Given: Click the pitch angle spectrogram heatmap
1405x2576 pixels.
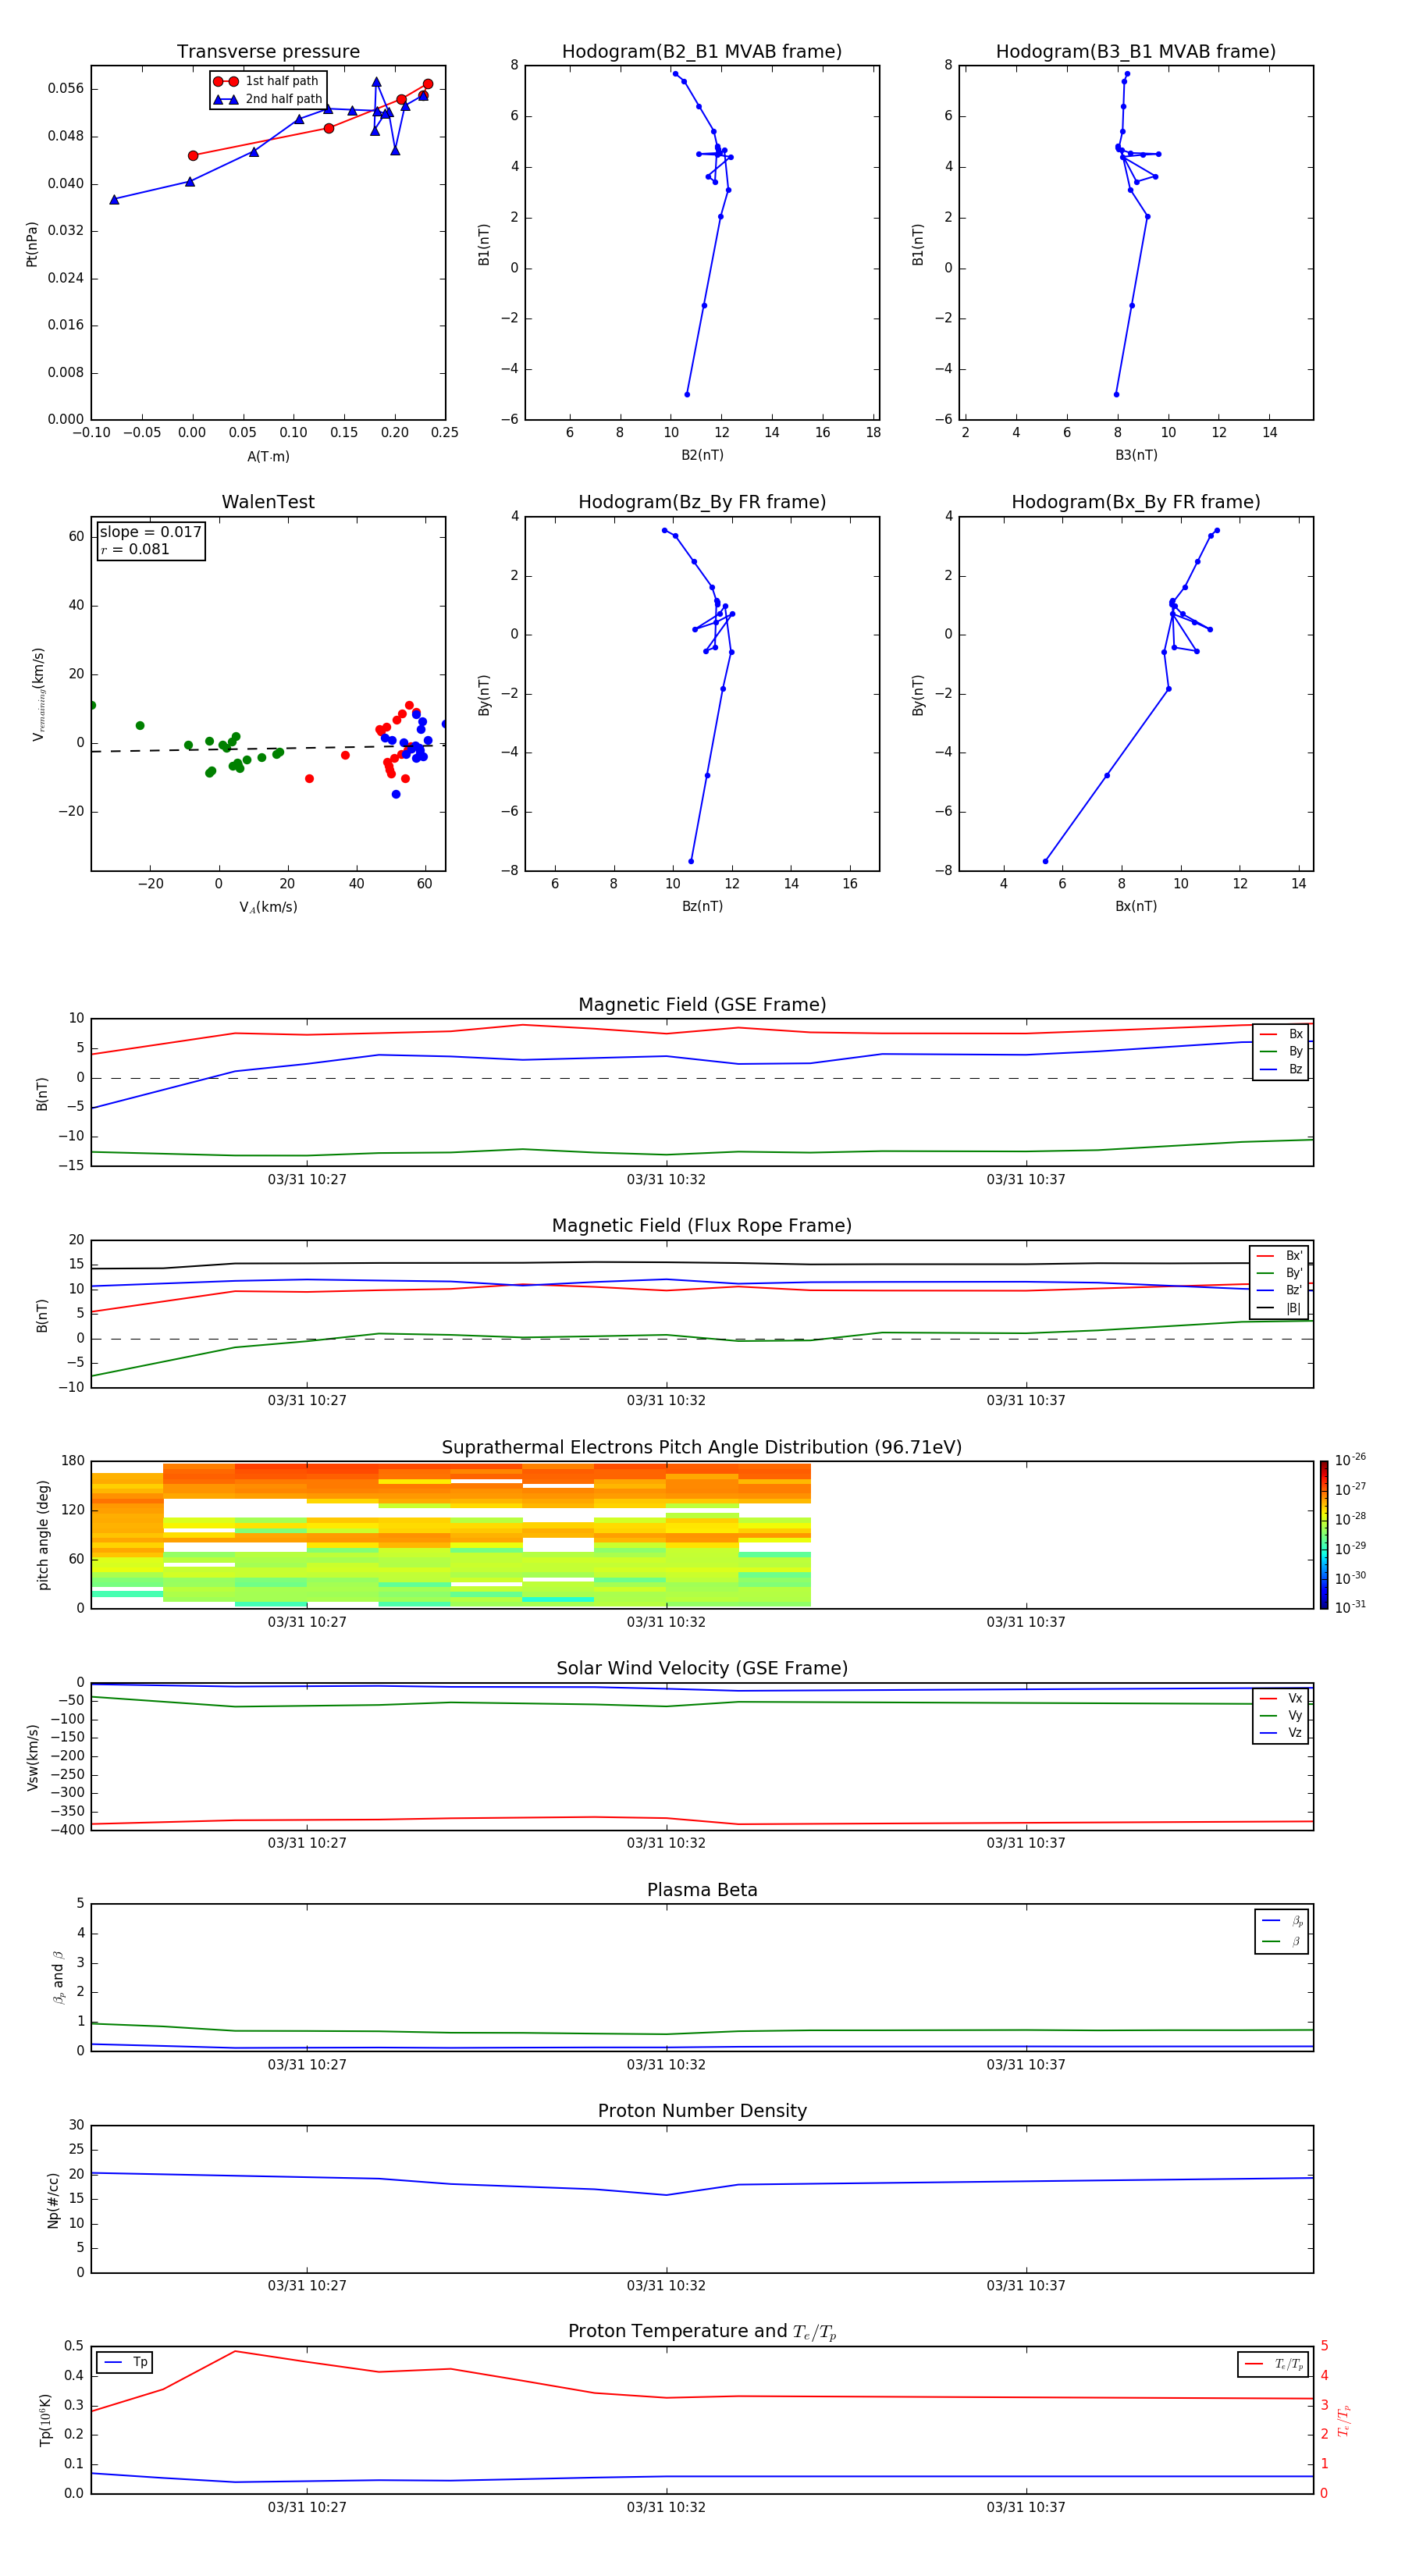Looking at the screenshot, I should pos(450,1535).
